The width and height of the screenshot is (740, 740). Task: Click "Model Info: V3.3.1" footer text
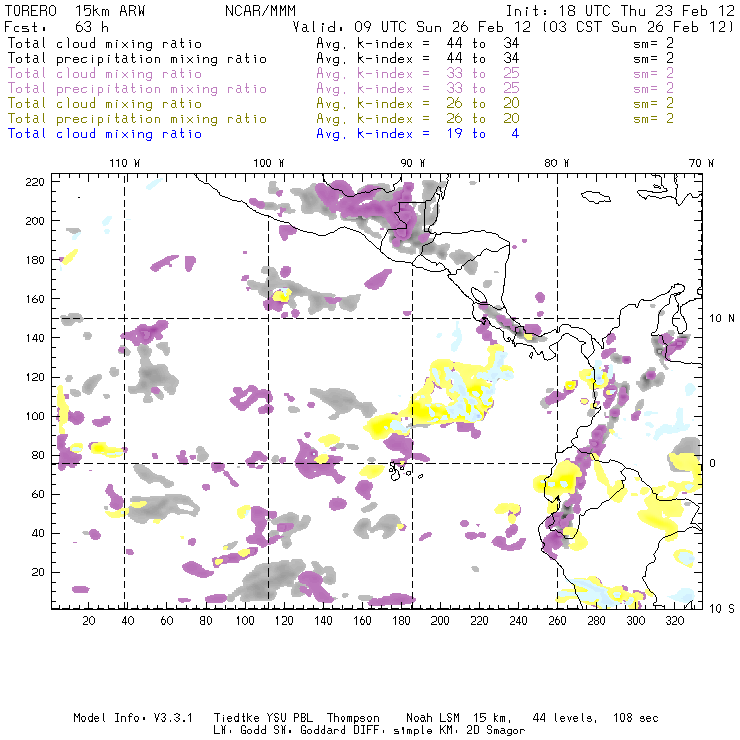[133, 718]
